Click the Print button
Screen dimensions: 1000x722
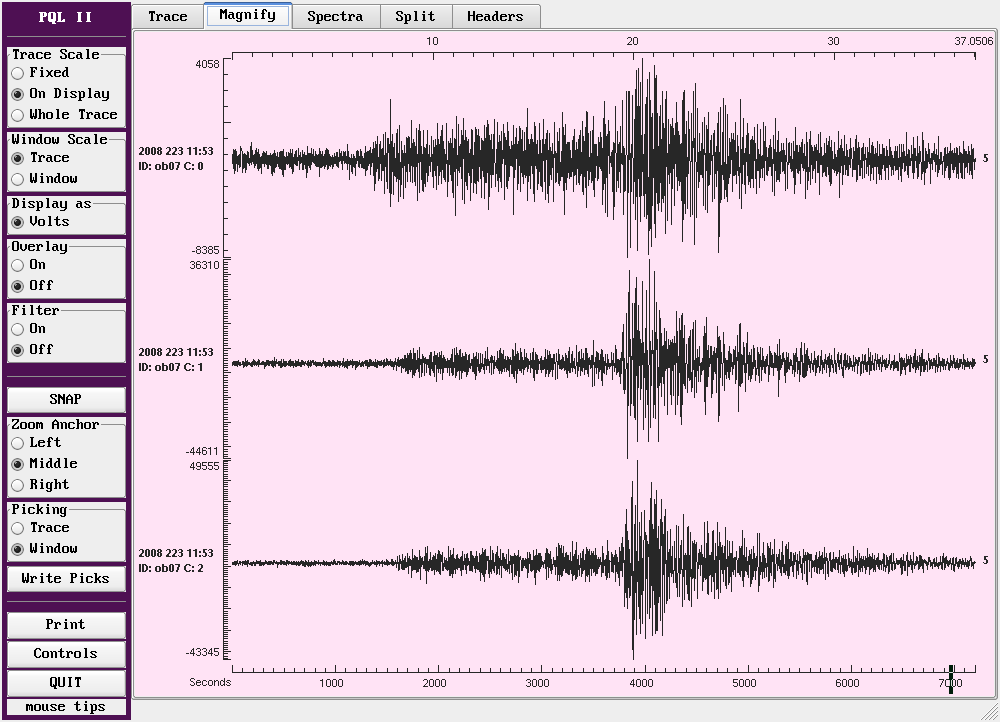(x=66, y=625)
